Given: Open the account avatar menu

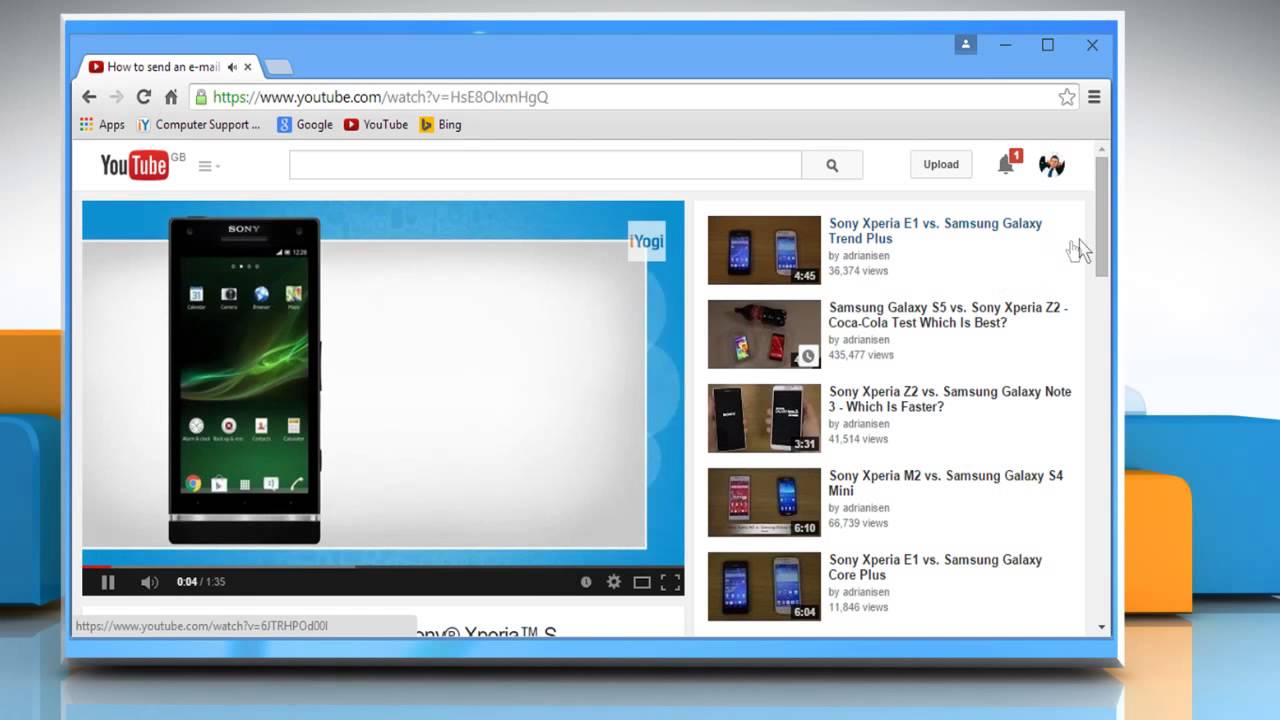Looking at the screenshot, I should coord(1052,165).
